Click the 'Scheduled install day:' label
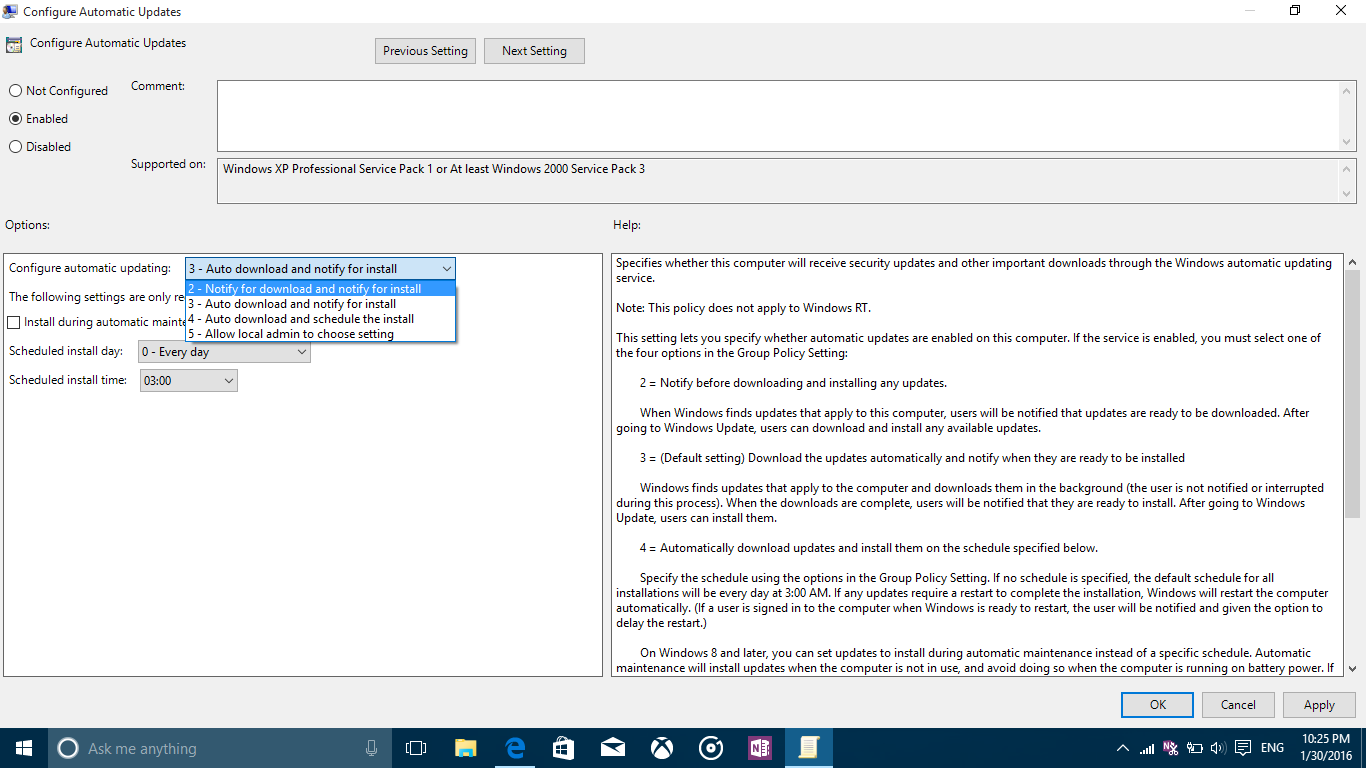Image resolution: width=1366 pixels, height=768 pixels. pos(66,352)
